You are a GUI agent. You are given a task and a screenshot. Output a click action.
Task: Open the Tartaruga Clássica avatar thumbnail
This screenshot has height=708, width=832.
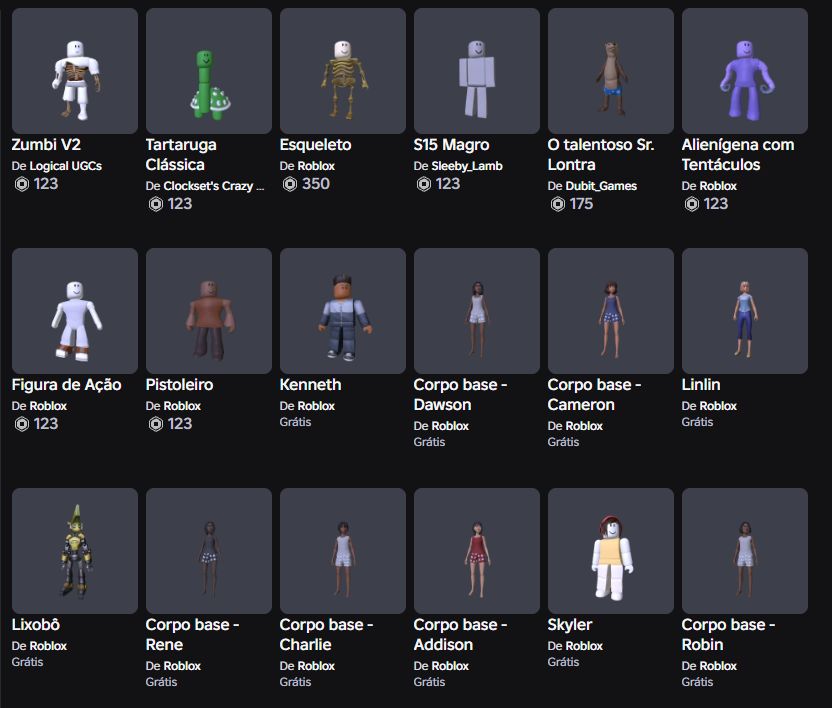click(209, 71)
